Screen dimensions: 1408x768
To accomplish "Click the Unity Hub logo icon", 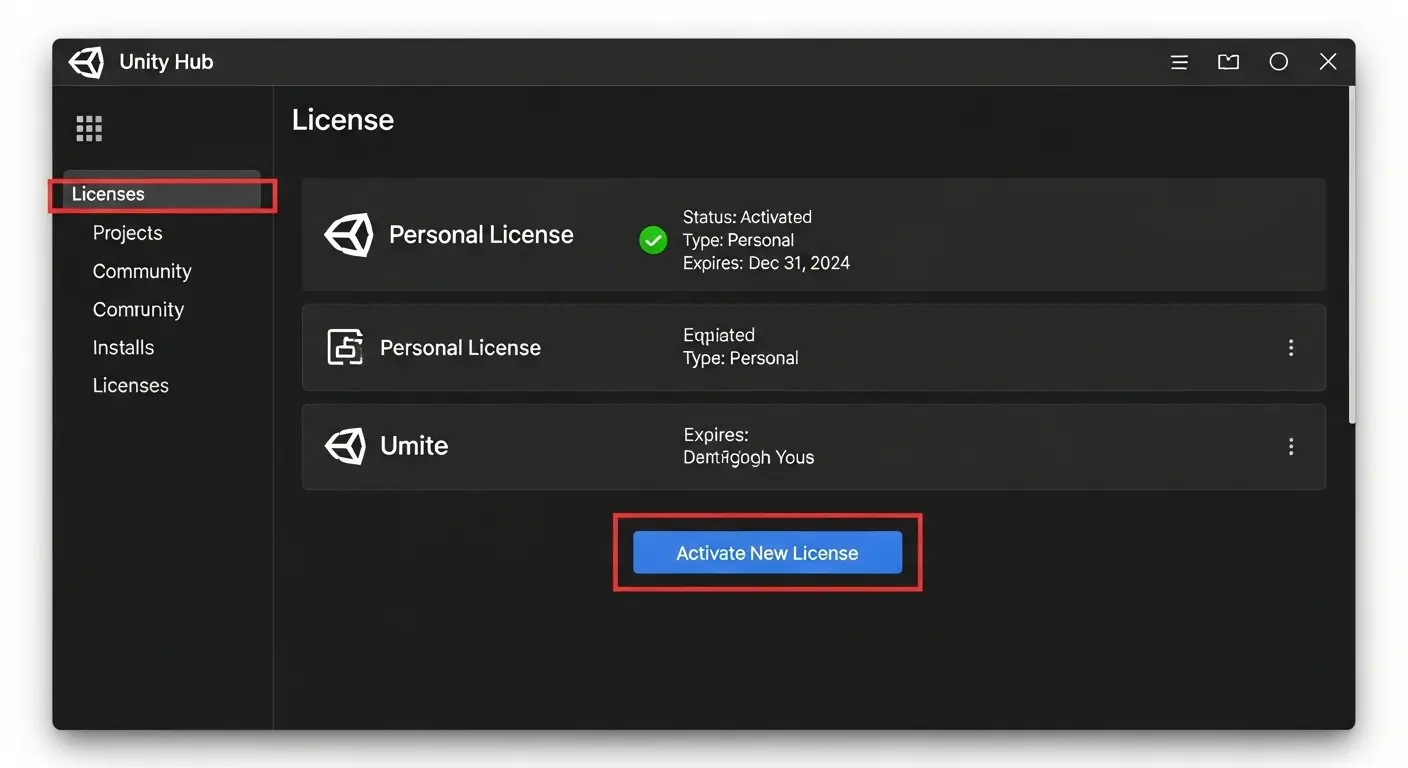I will tap(86, 61).
